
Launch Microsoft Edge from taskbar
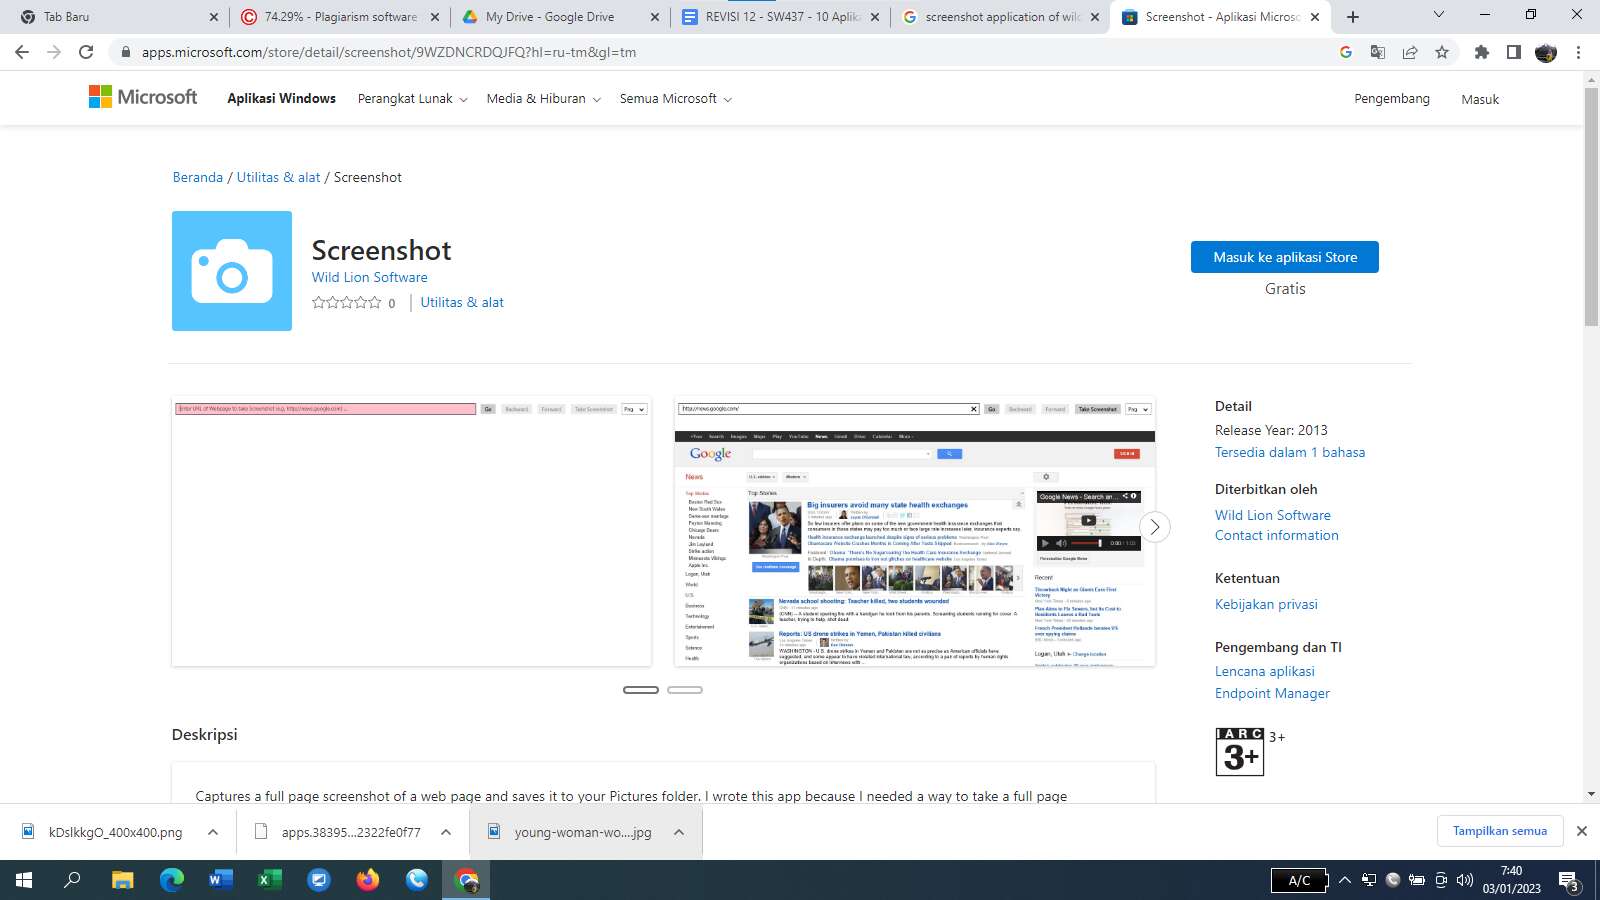pyautogui.click(x=172, y=880)
